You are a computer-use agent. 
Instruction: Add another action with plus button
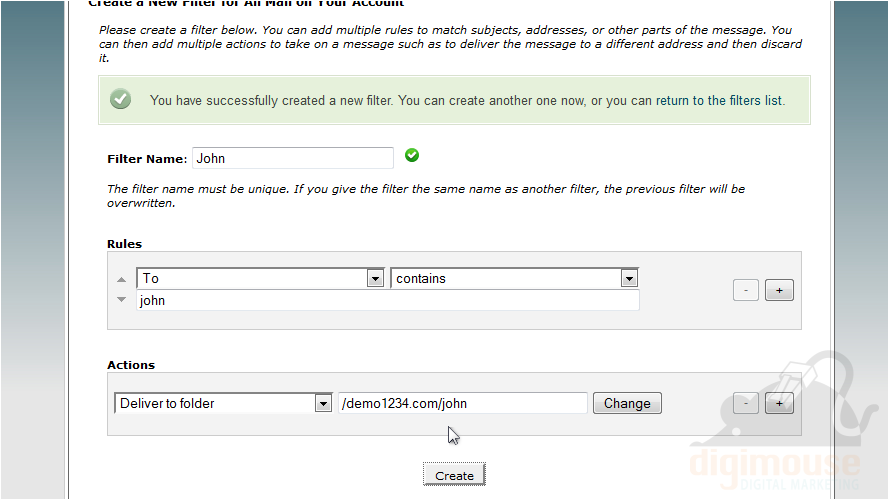[779, 404]
